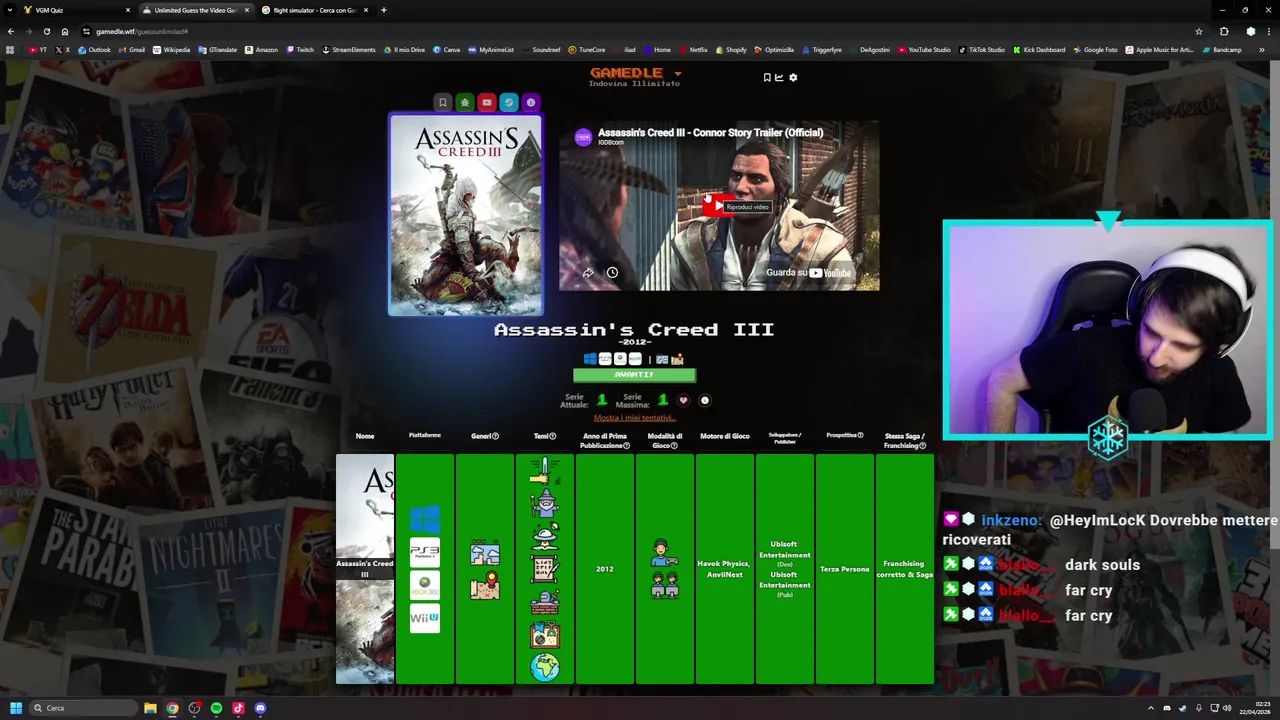Image resolution: width=1280 pixels, height=720 pixels.
Task: Click Mostra i miei tentativi link
Action: click(634, 418)
